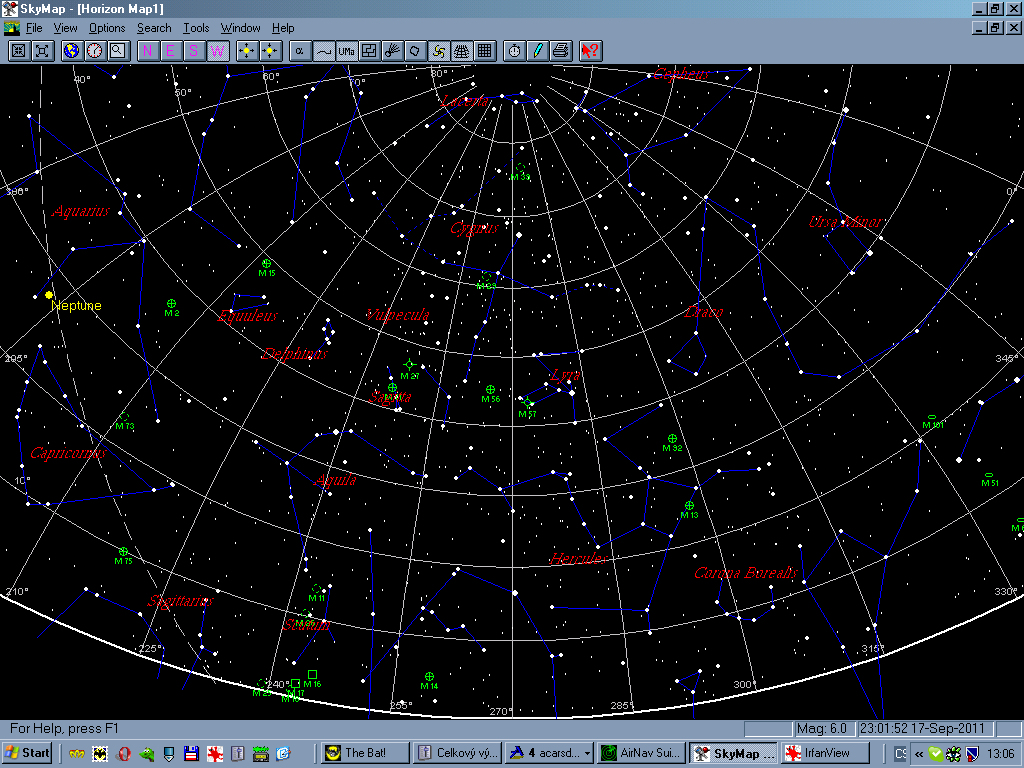Toggle the UMa constellation names button
Screen dimensions: 1024x768
click(x=346, y=51)
